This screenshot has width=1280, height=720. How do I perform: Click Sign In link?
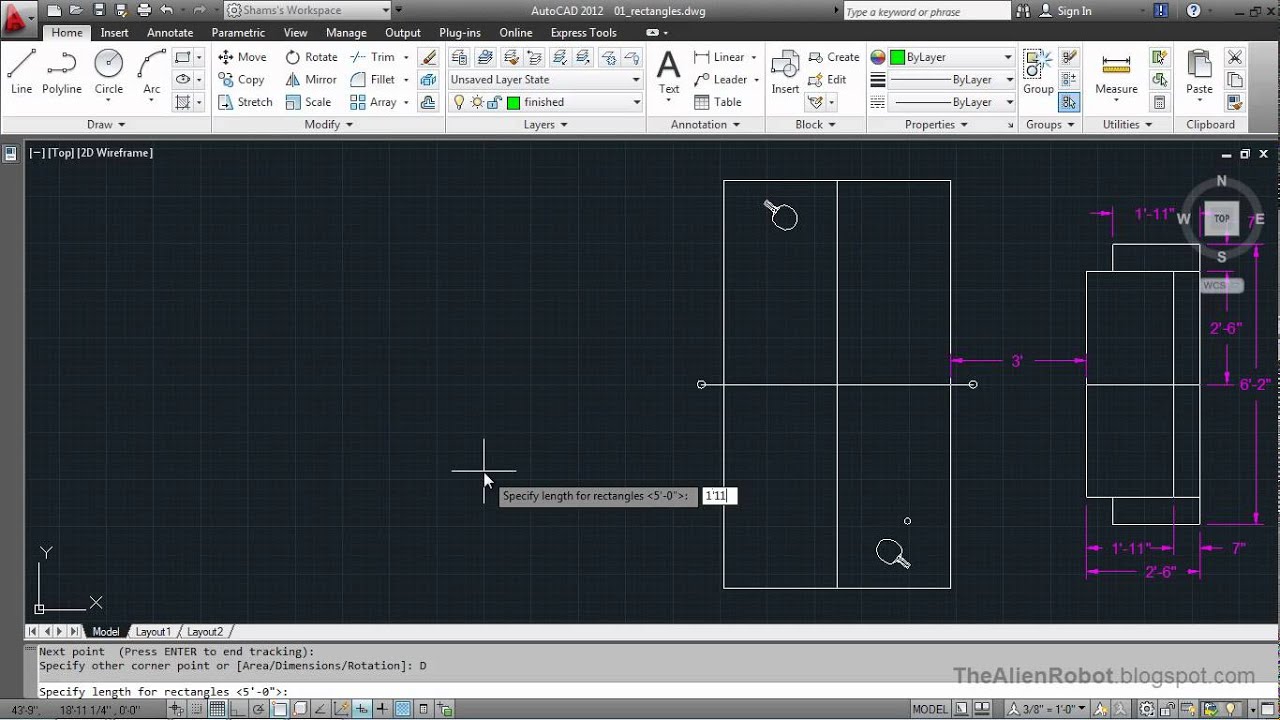pos(1074,11)
